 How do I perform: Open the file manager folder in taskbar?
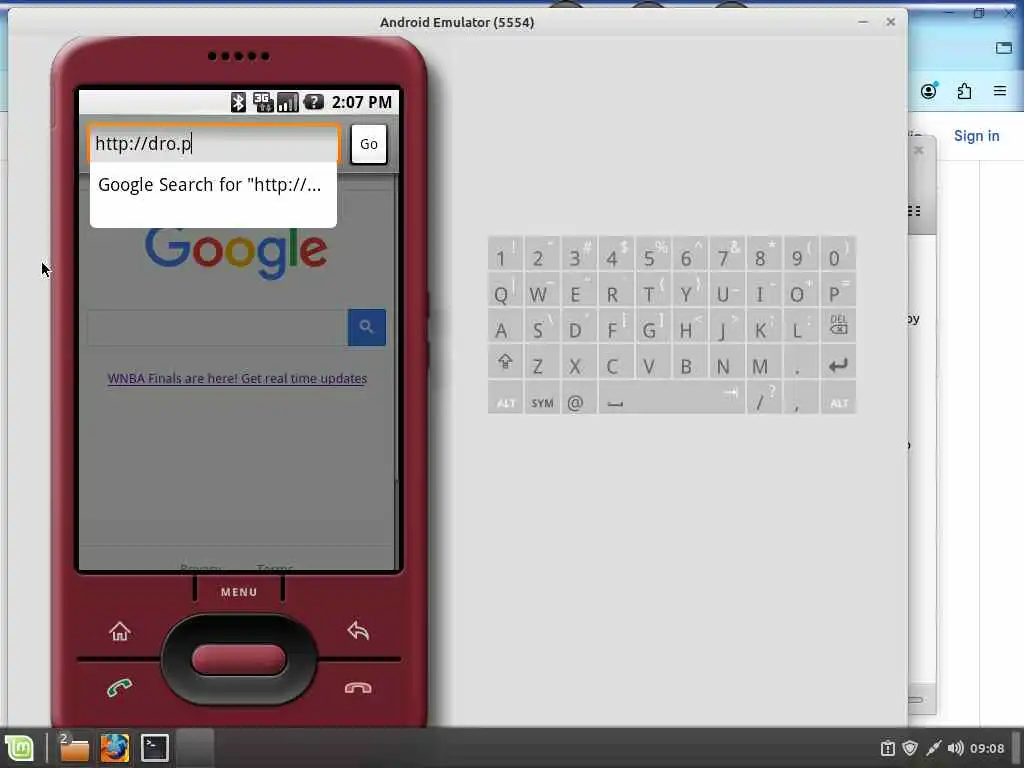pyautogui.click(x=74, y=748)
